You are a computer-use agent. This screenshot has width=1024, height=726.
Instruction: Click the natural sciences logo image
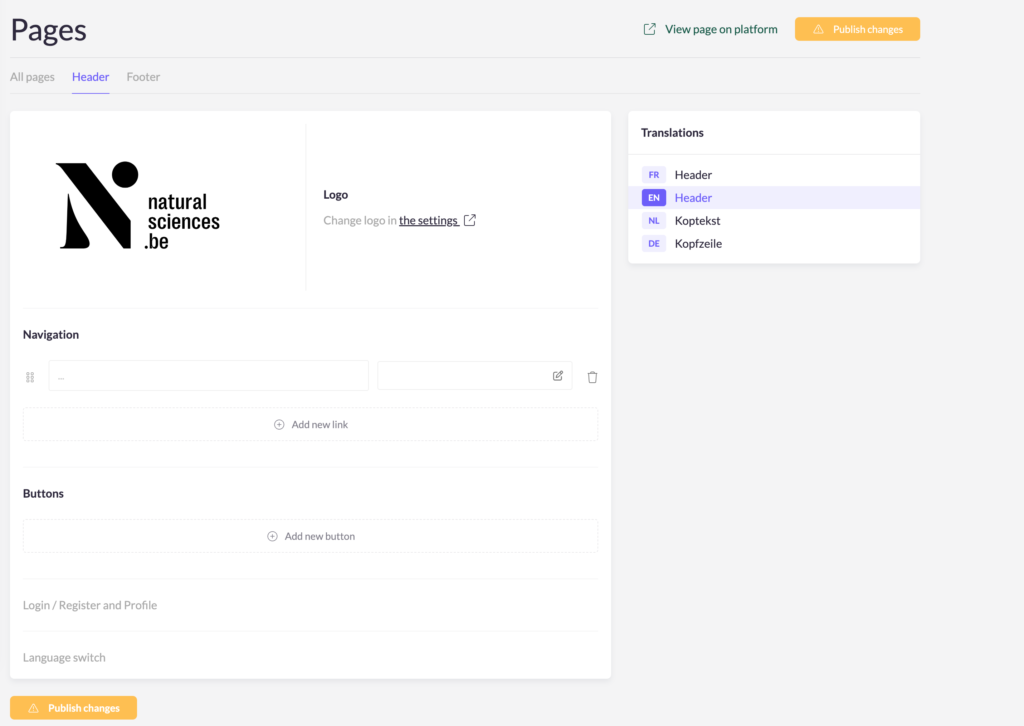(138, 205)
